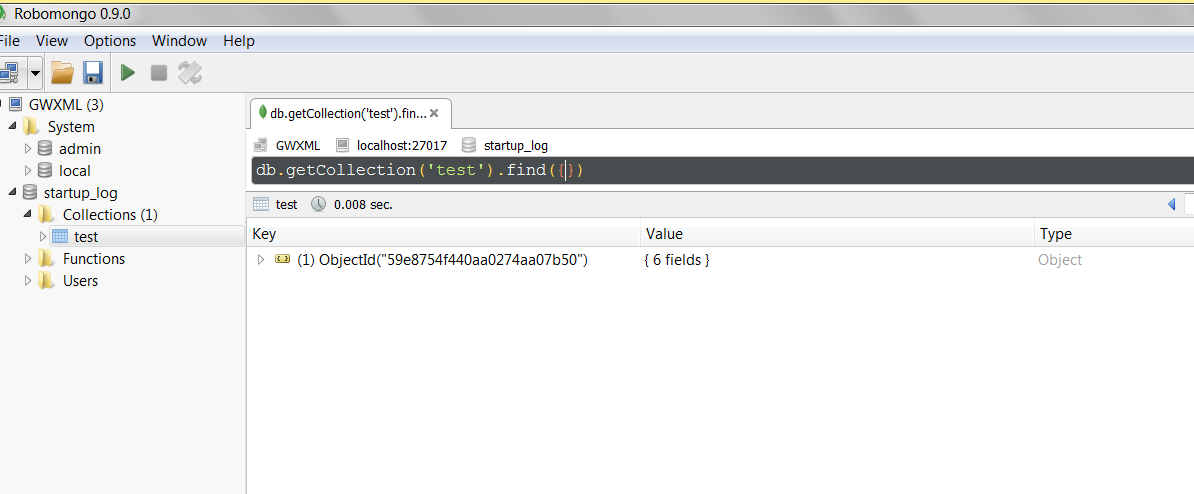Collapse the startup_log database
Image resolution: width=1194 pixels, height=494 pixels.
coord(12,193)
